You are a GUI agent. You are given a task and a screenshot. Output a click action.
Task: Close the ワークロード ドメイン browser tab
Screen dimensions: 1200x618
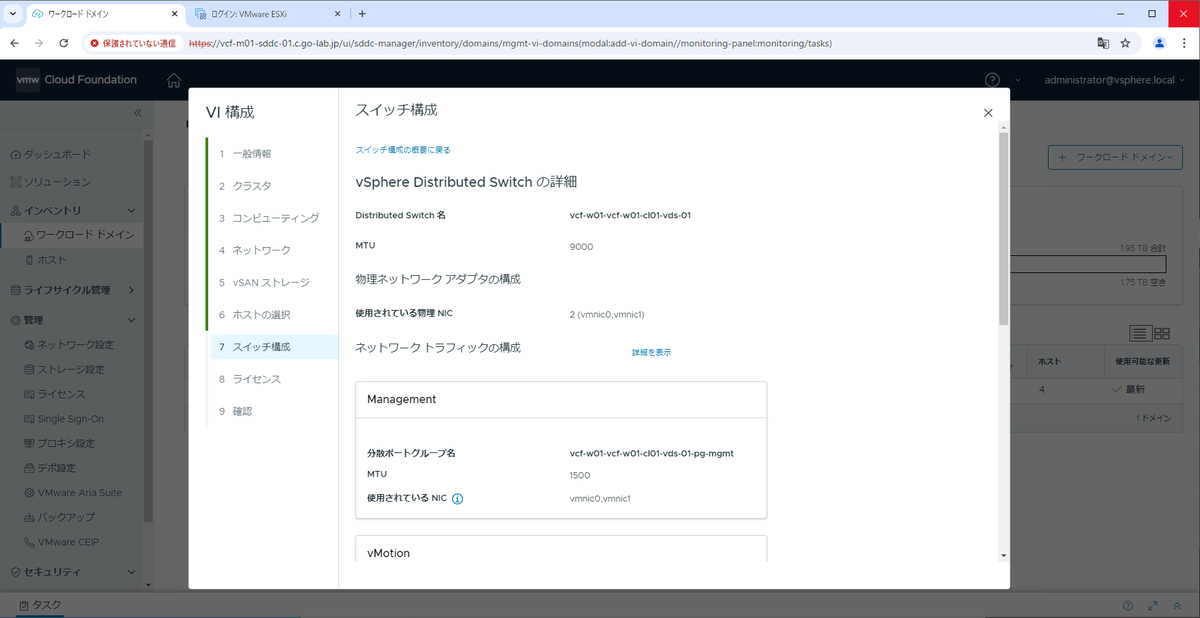[175, 14]
